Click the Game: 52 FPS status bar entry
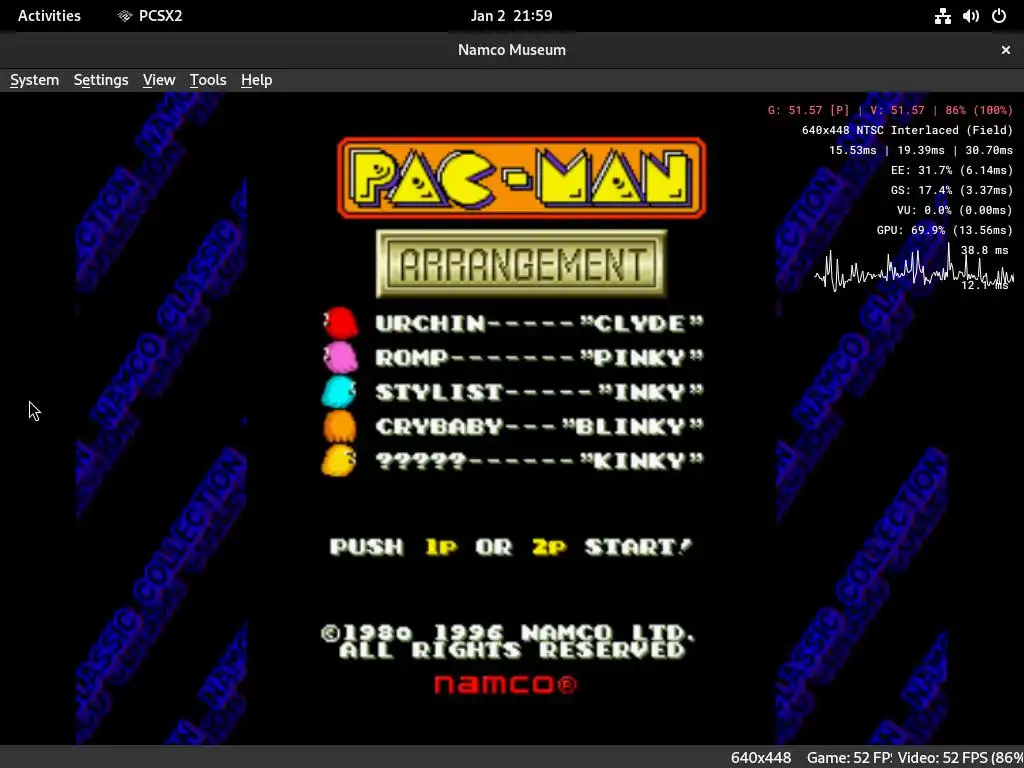1024x768 pixels. tap(850, 758)
